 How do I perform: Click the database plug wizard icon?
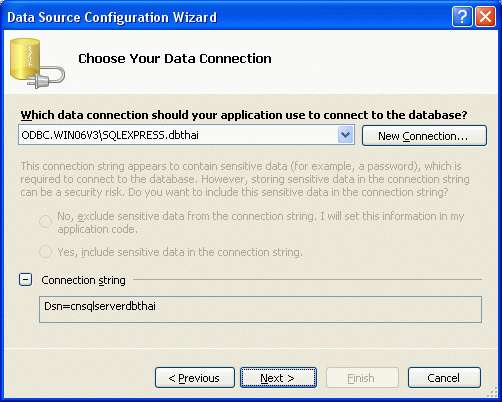point(37,63)
